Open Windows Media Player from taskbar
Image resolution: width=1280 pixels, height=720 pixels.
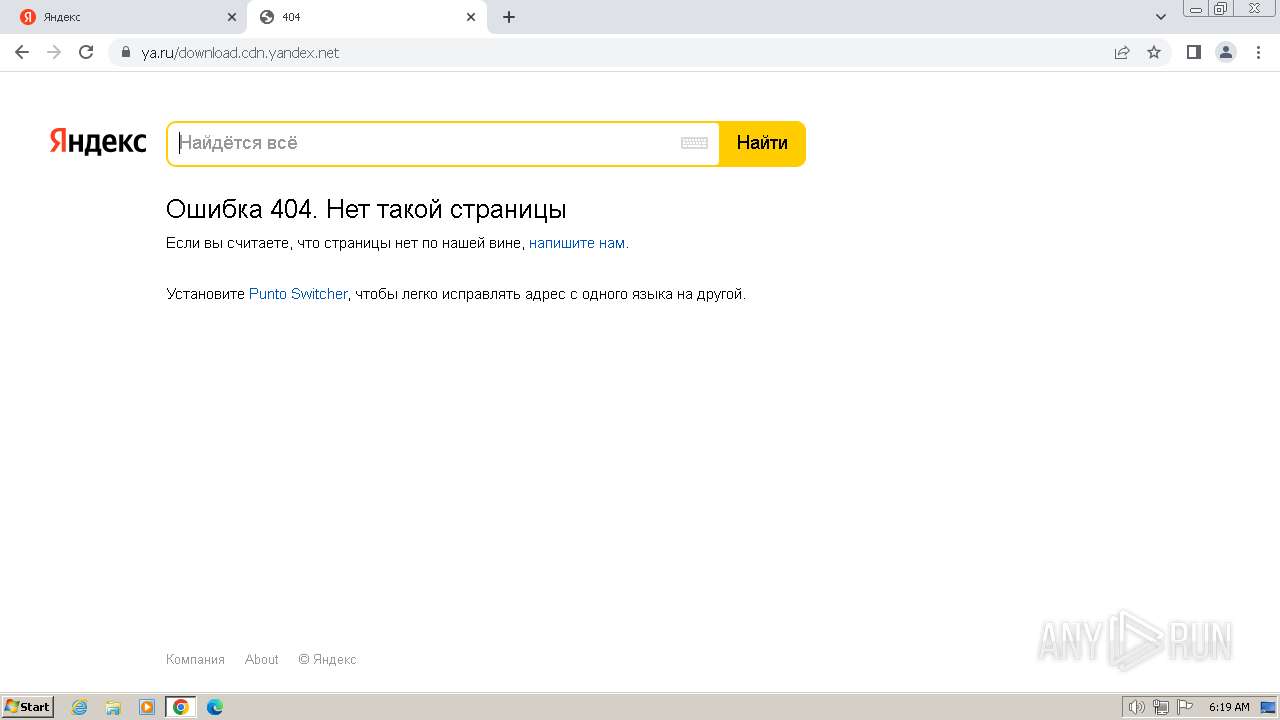click(147, 707)
